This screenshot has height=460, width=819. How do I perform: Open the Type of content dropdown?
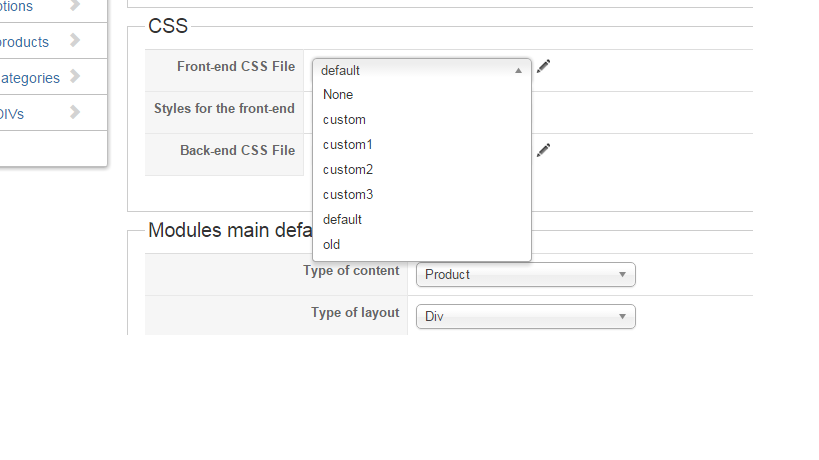click(x=525, y=274)
